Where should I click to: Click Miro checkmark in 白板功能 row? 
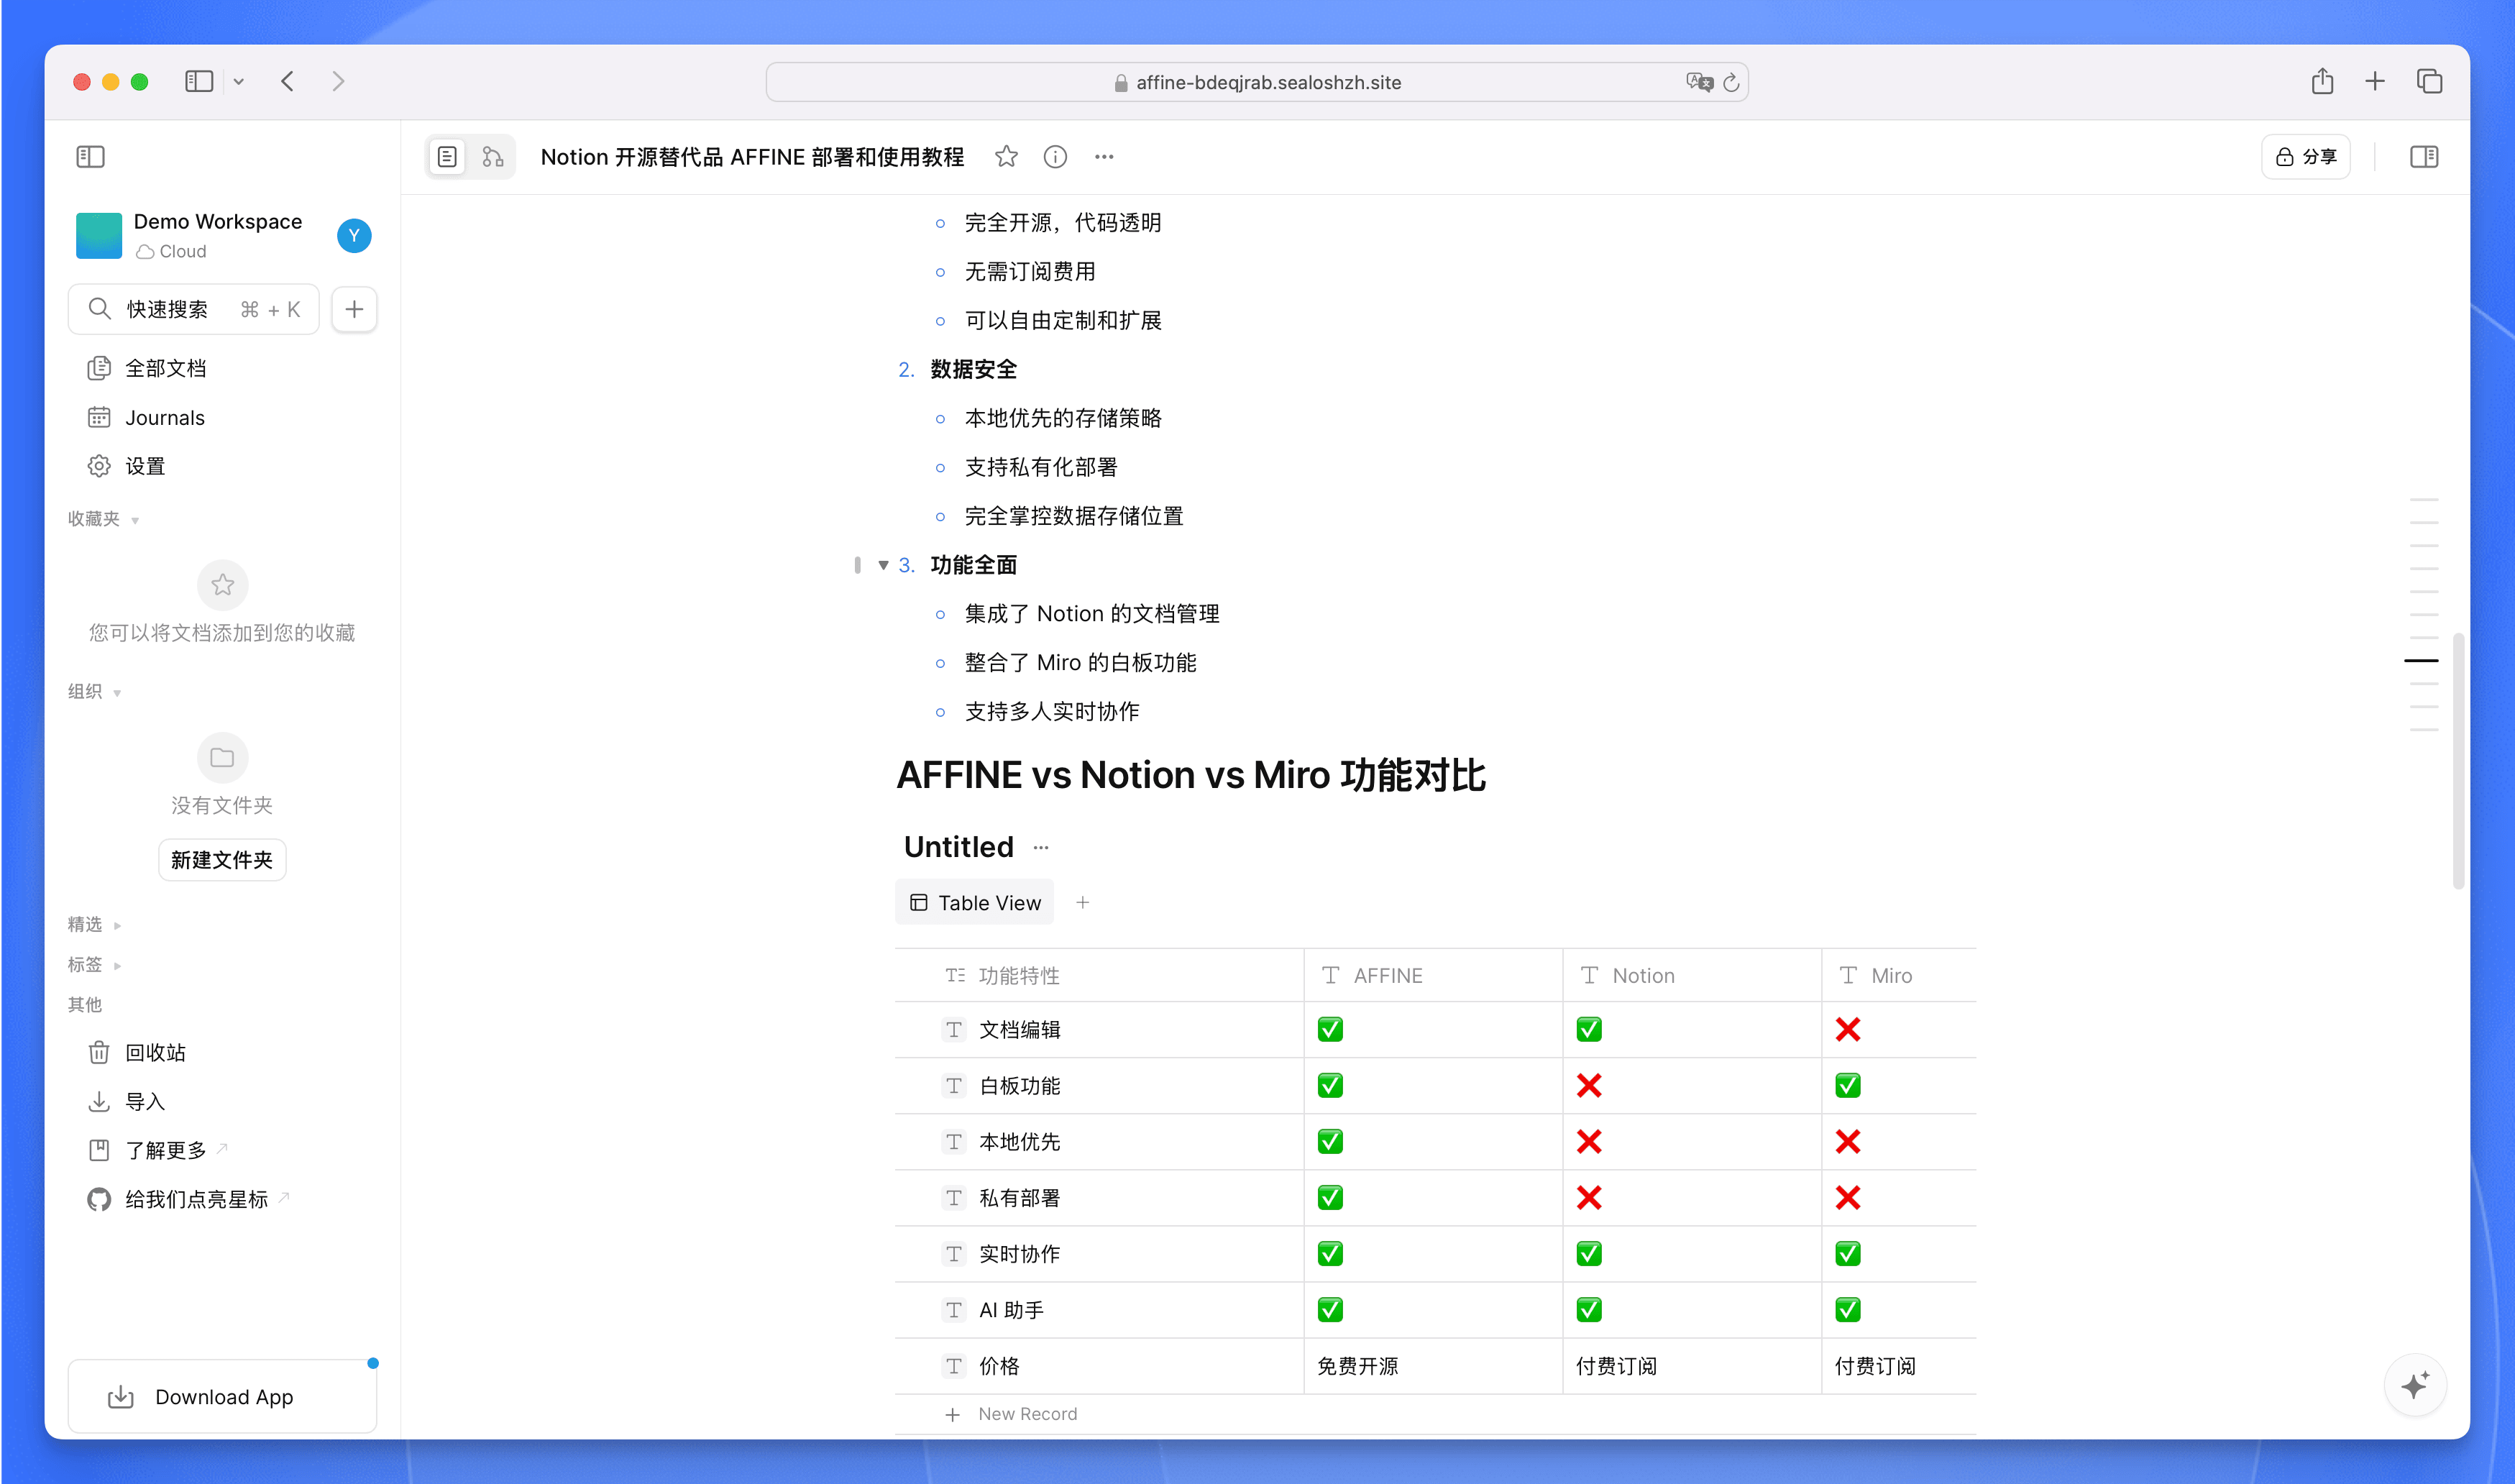pos(1848,1086)
